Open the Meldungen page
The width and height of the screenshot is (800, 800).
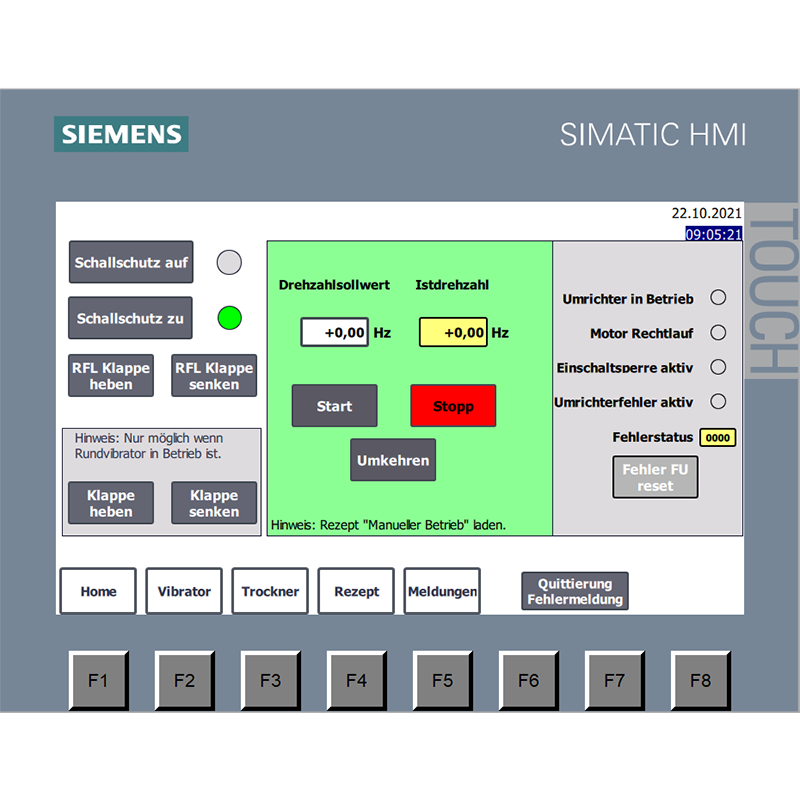pyautogui.click(x=442, y=591)
